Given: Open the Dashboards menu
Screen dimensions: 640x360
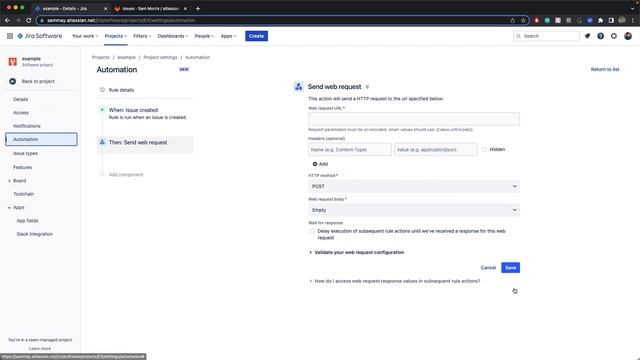Looking at the screenshot, I should coord(173,36).
